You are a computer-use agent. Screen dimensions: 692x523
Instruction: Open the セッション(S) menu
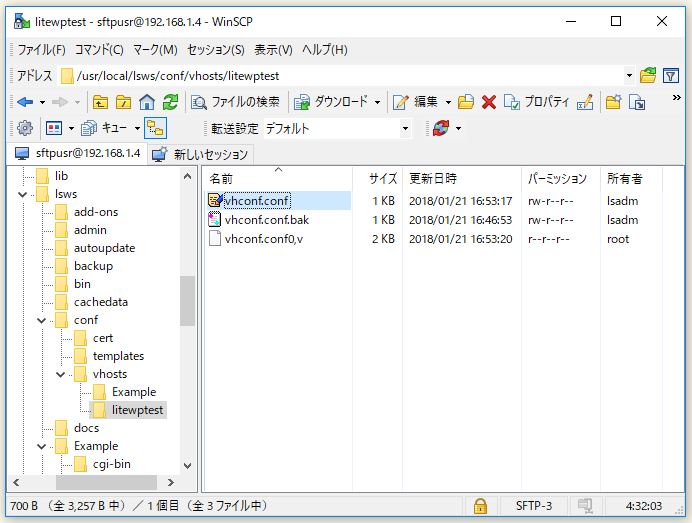216,49
